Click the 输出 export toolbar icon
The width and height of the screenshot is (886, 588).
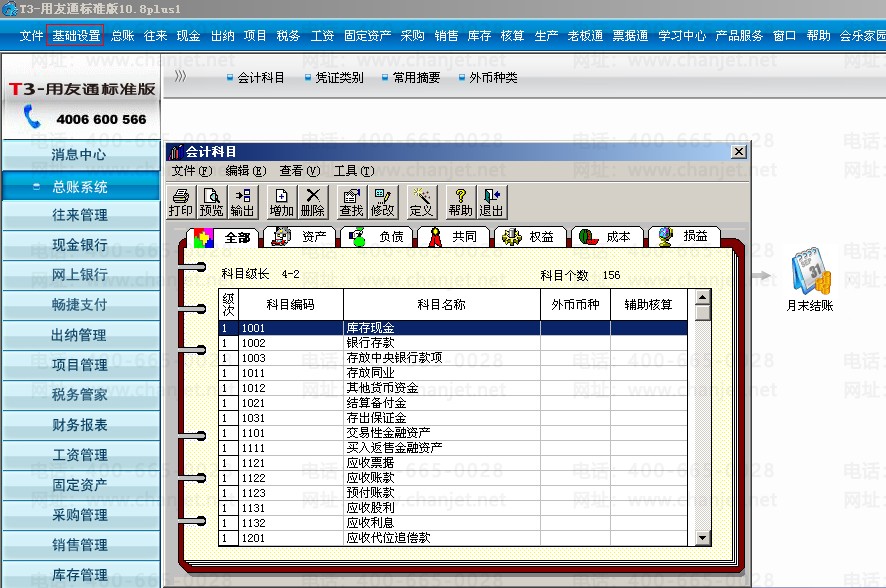242,202
